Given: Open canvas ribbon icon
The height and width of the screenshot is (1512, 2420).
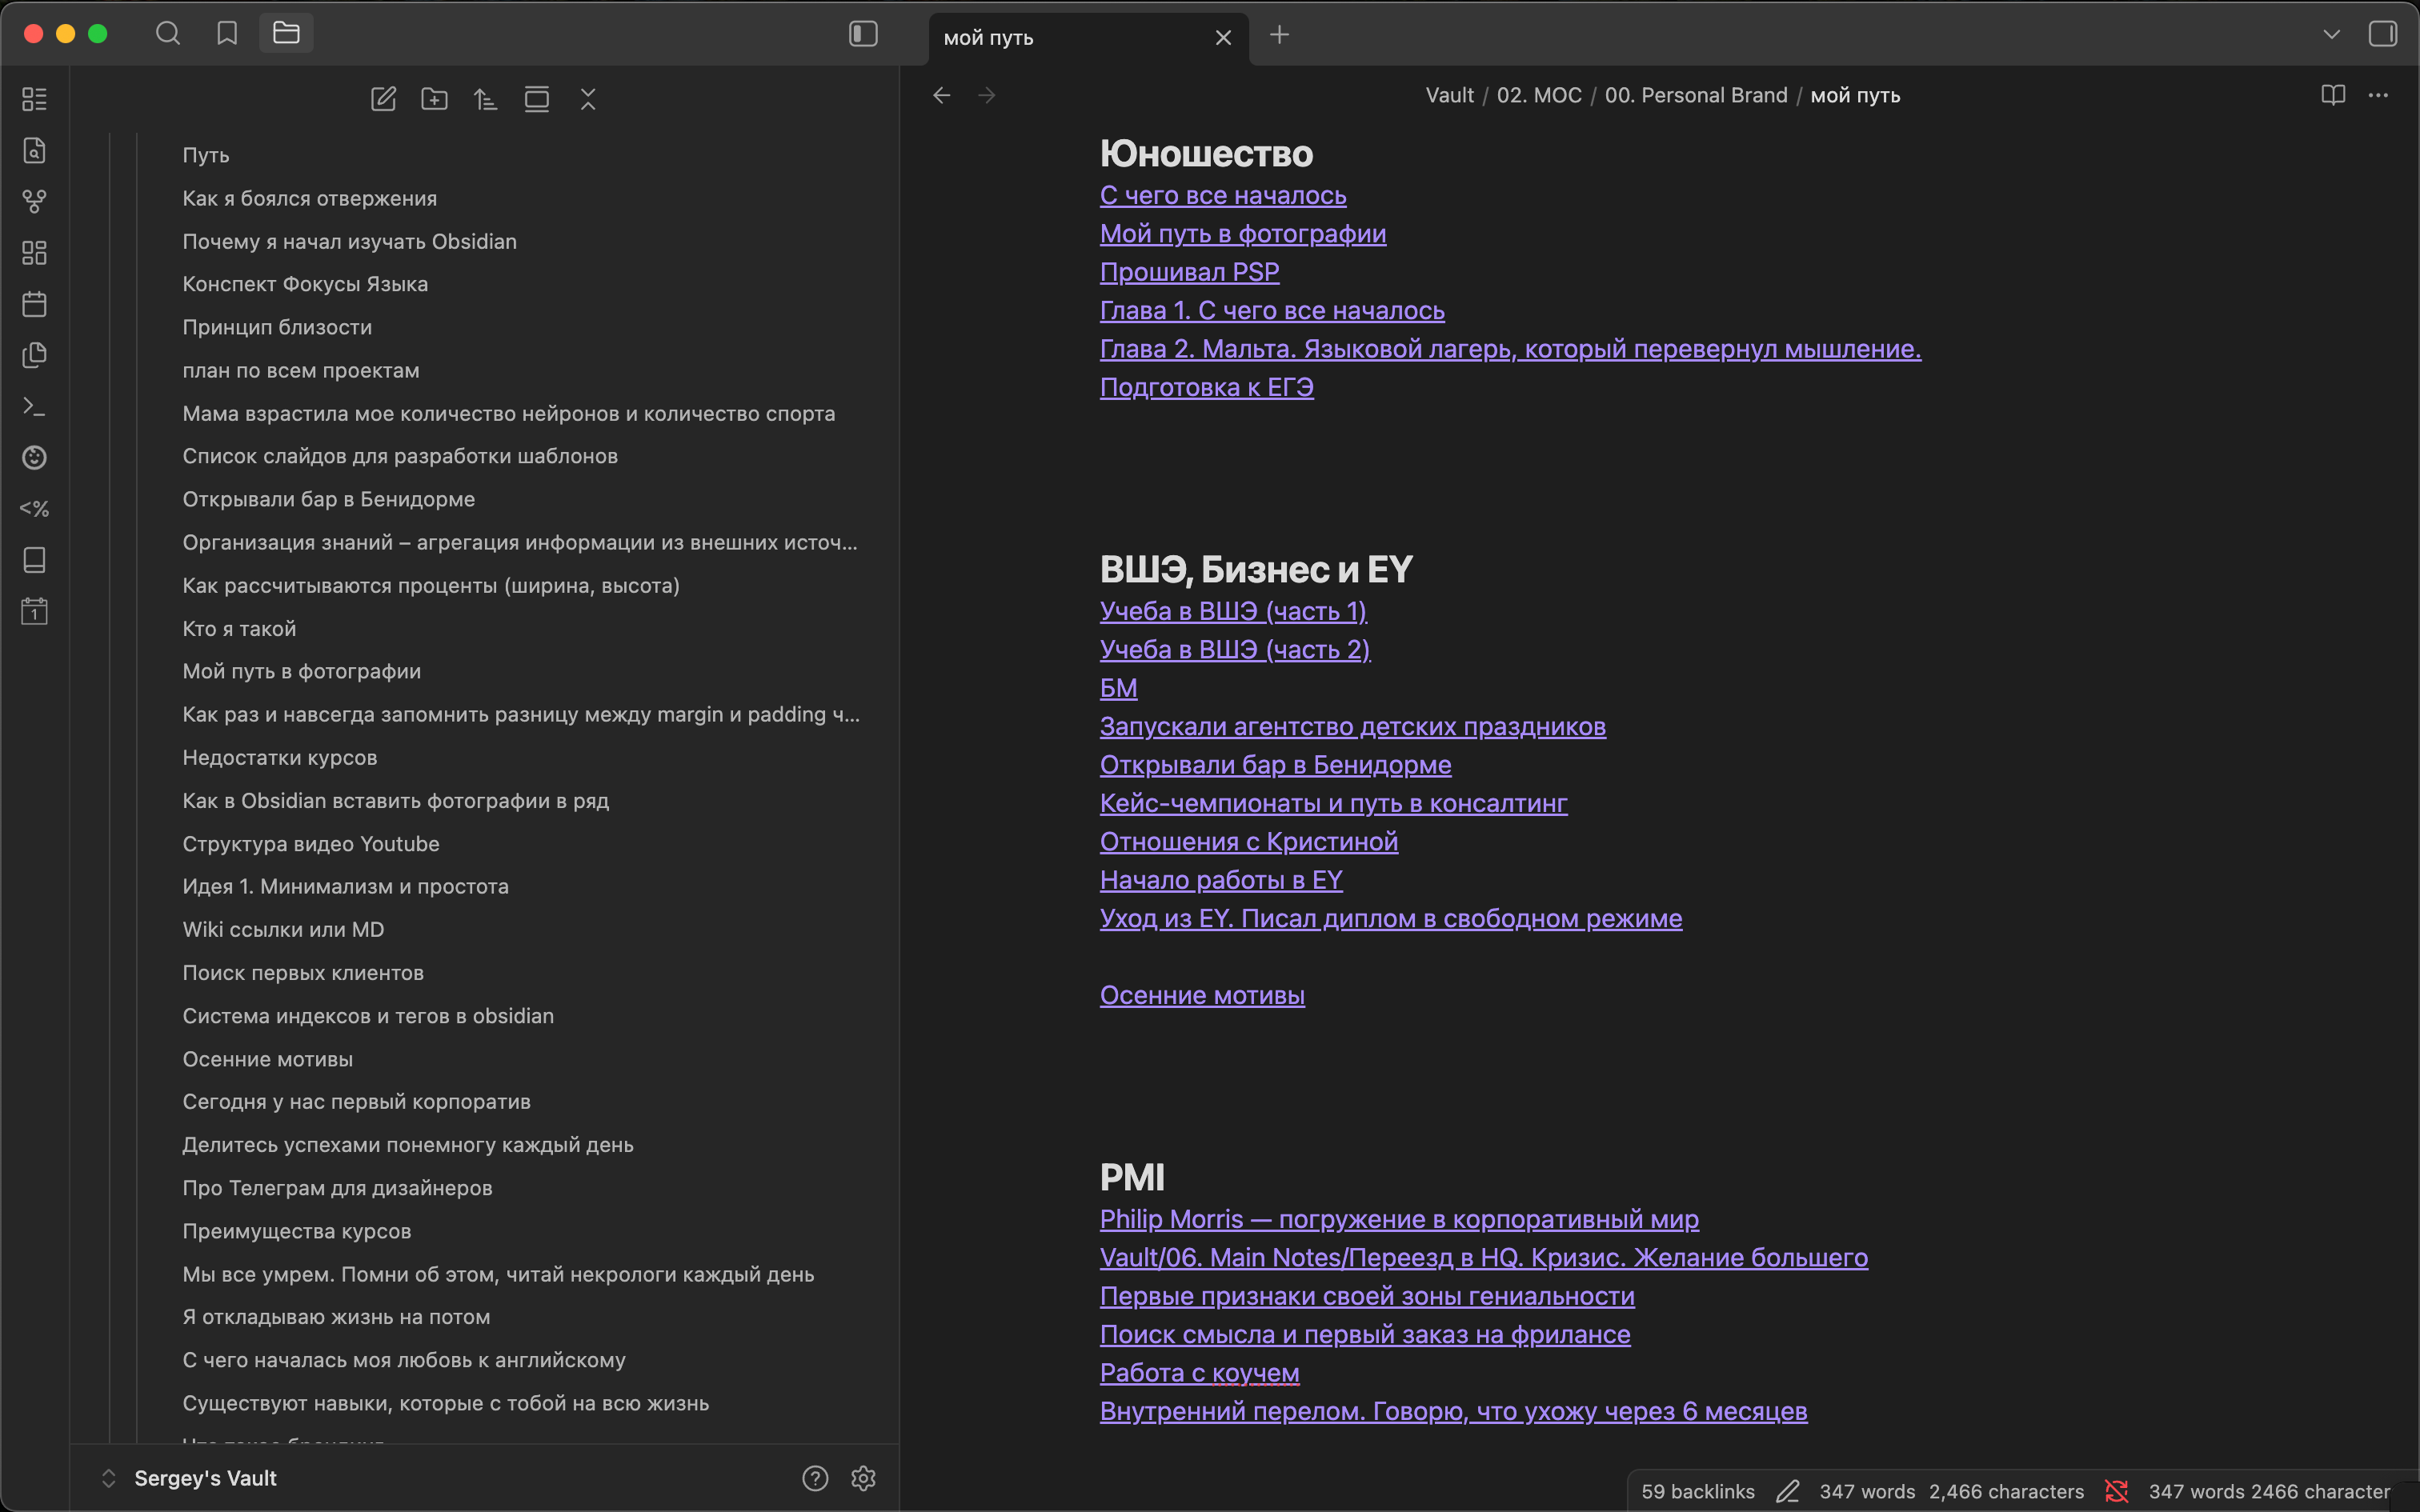Looking at the screenshot, I should [35, 252].
